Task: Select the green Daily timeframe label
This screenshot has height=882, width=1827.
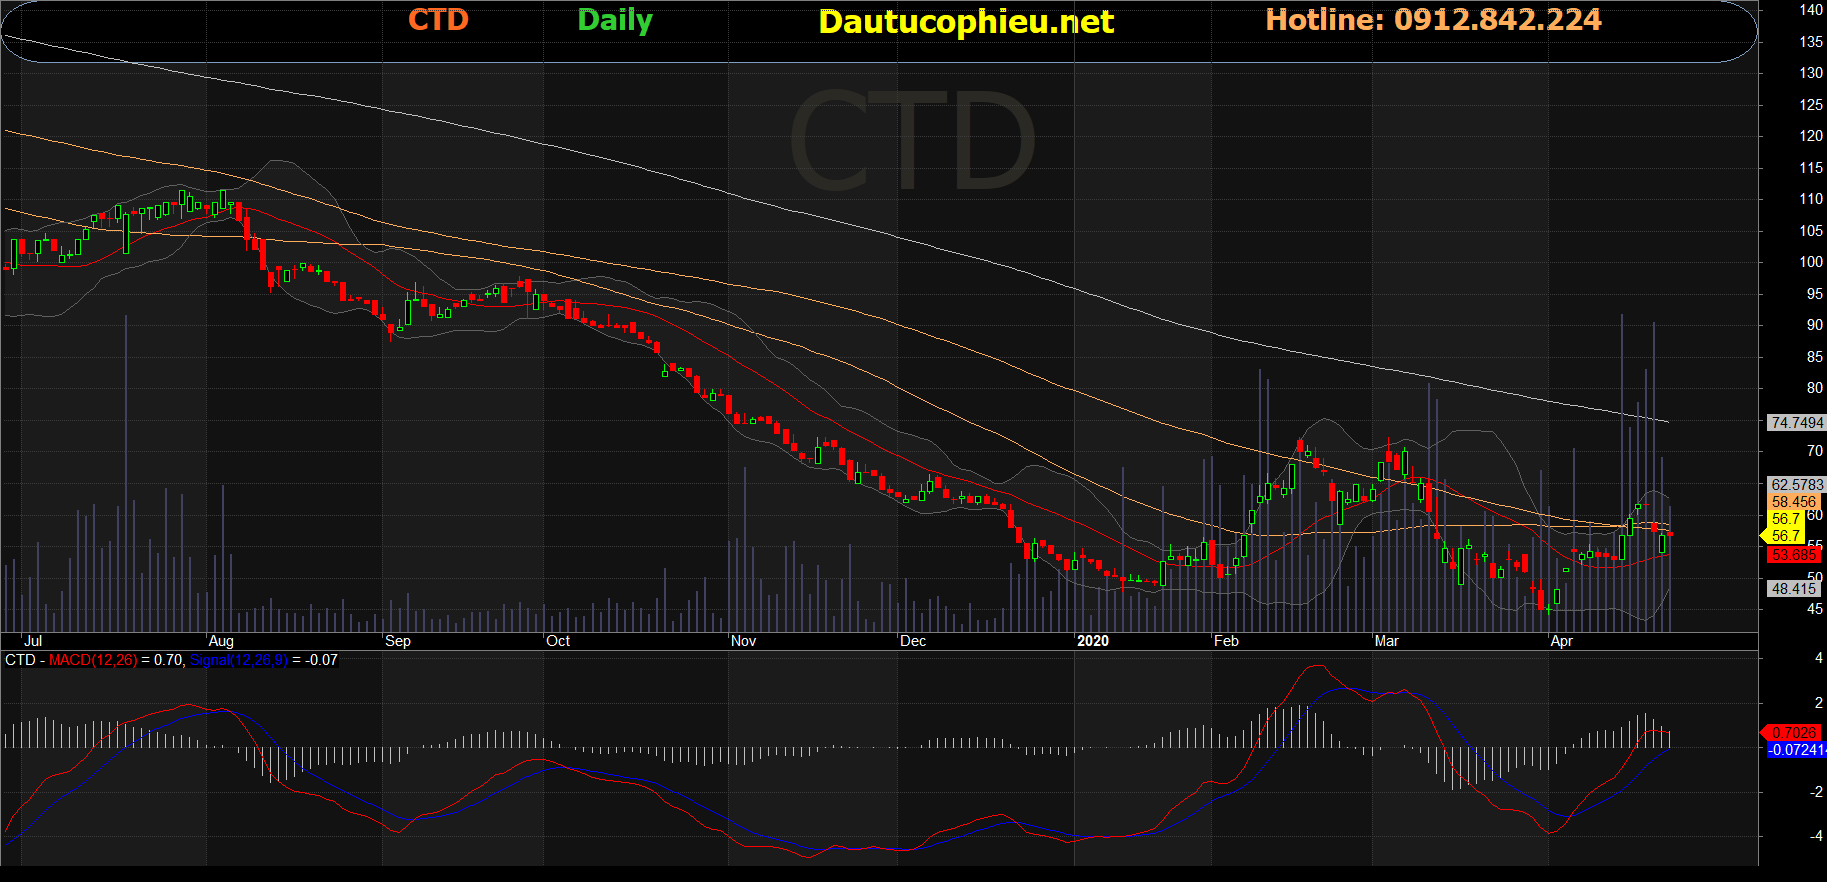Action: tap(615, 21)
